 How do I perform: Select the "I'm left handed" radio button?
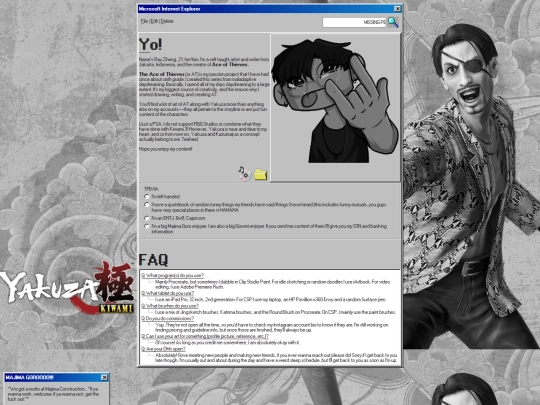coord(147,197)
